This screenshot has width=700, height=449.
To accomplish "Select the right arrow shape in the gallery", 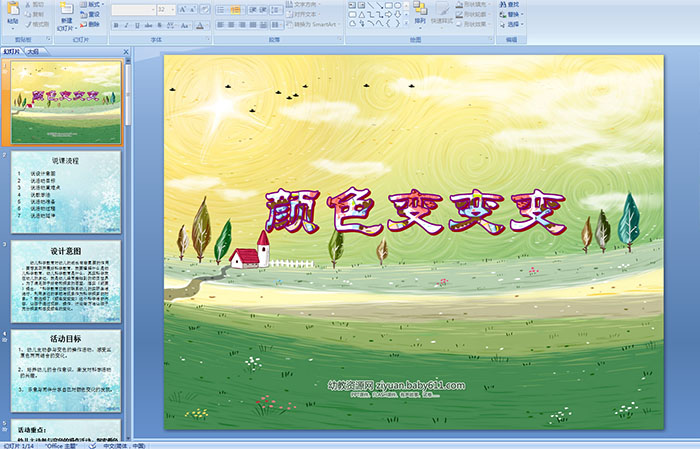I will [388, 14].
